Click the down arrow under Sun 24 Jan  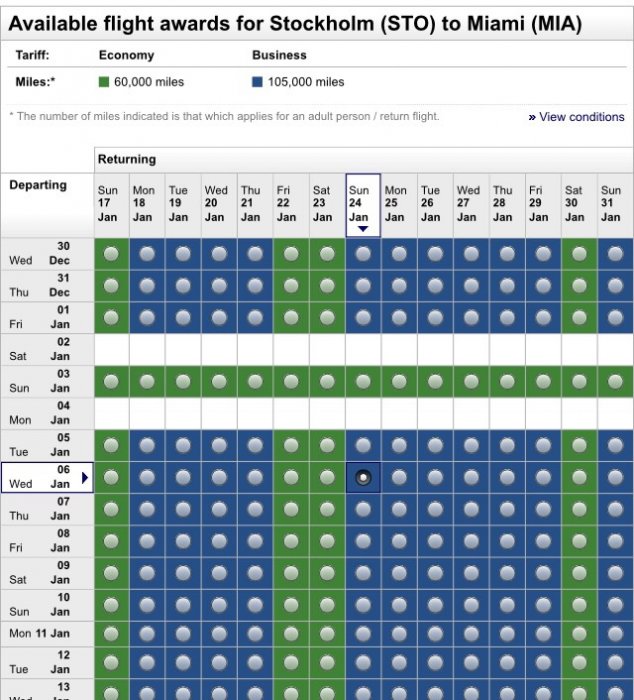(x=363, y=229)
